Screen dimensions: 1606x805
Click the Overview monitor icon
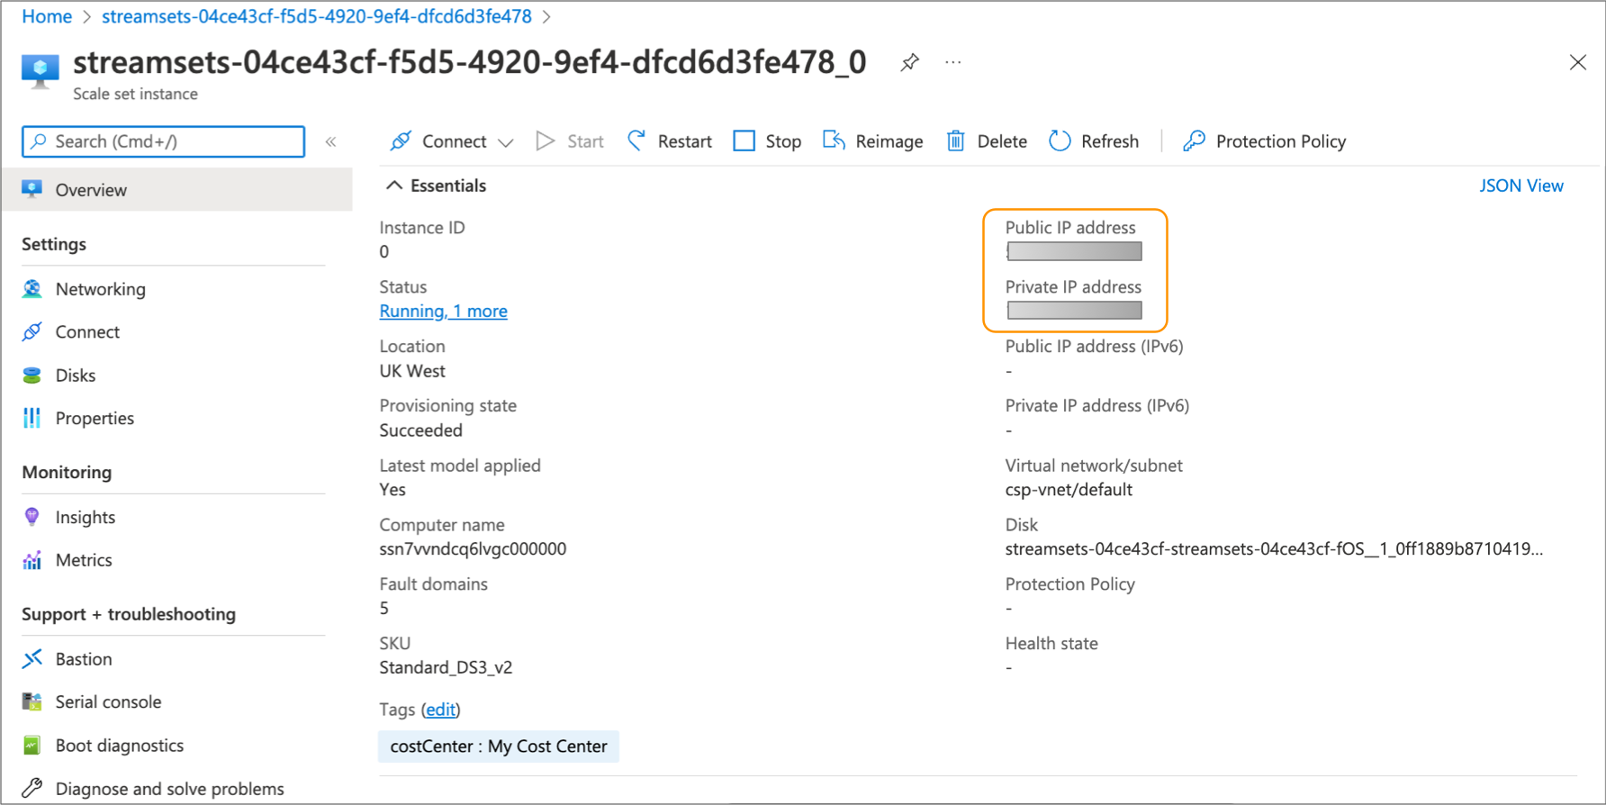32,189
